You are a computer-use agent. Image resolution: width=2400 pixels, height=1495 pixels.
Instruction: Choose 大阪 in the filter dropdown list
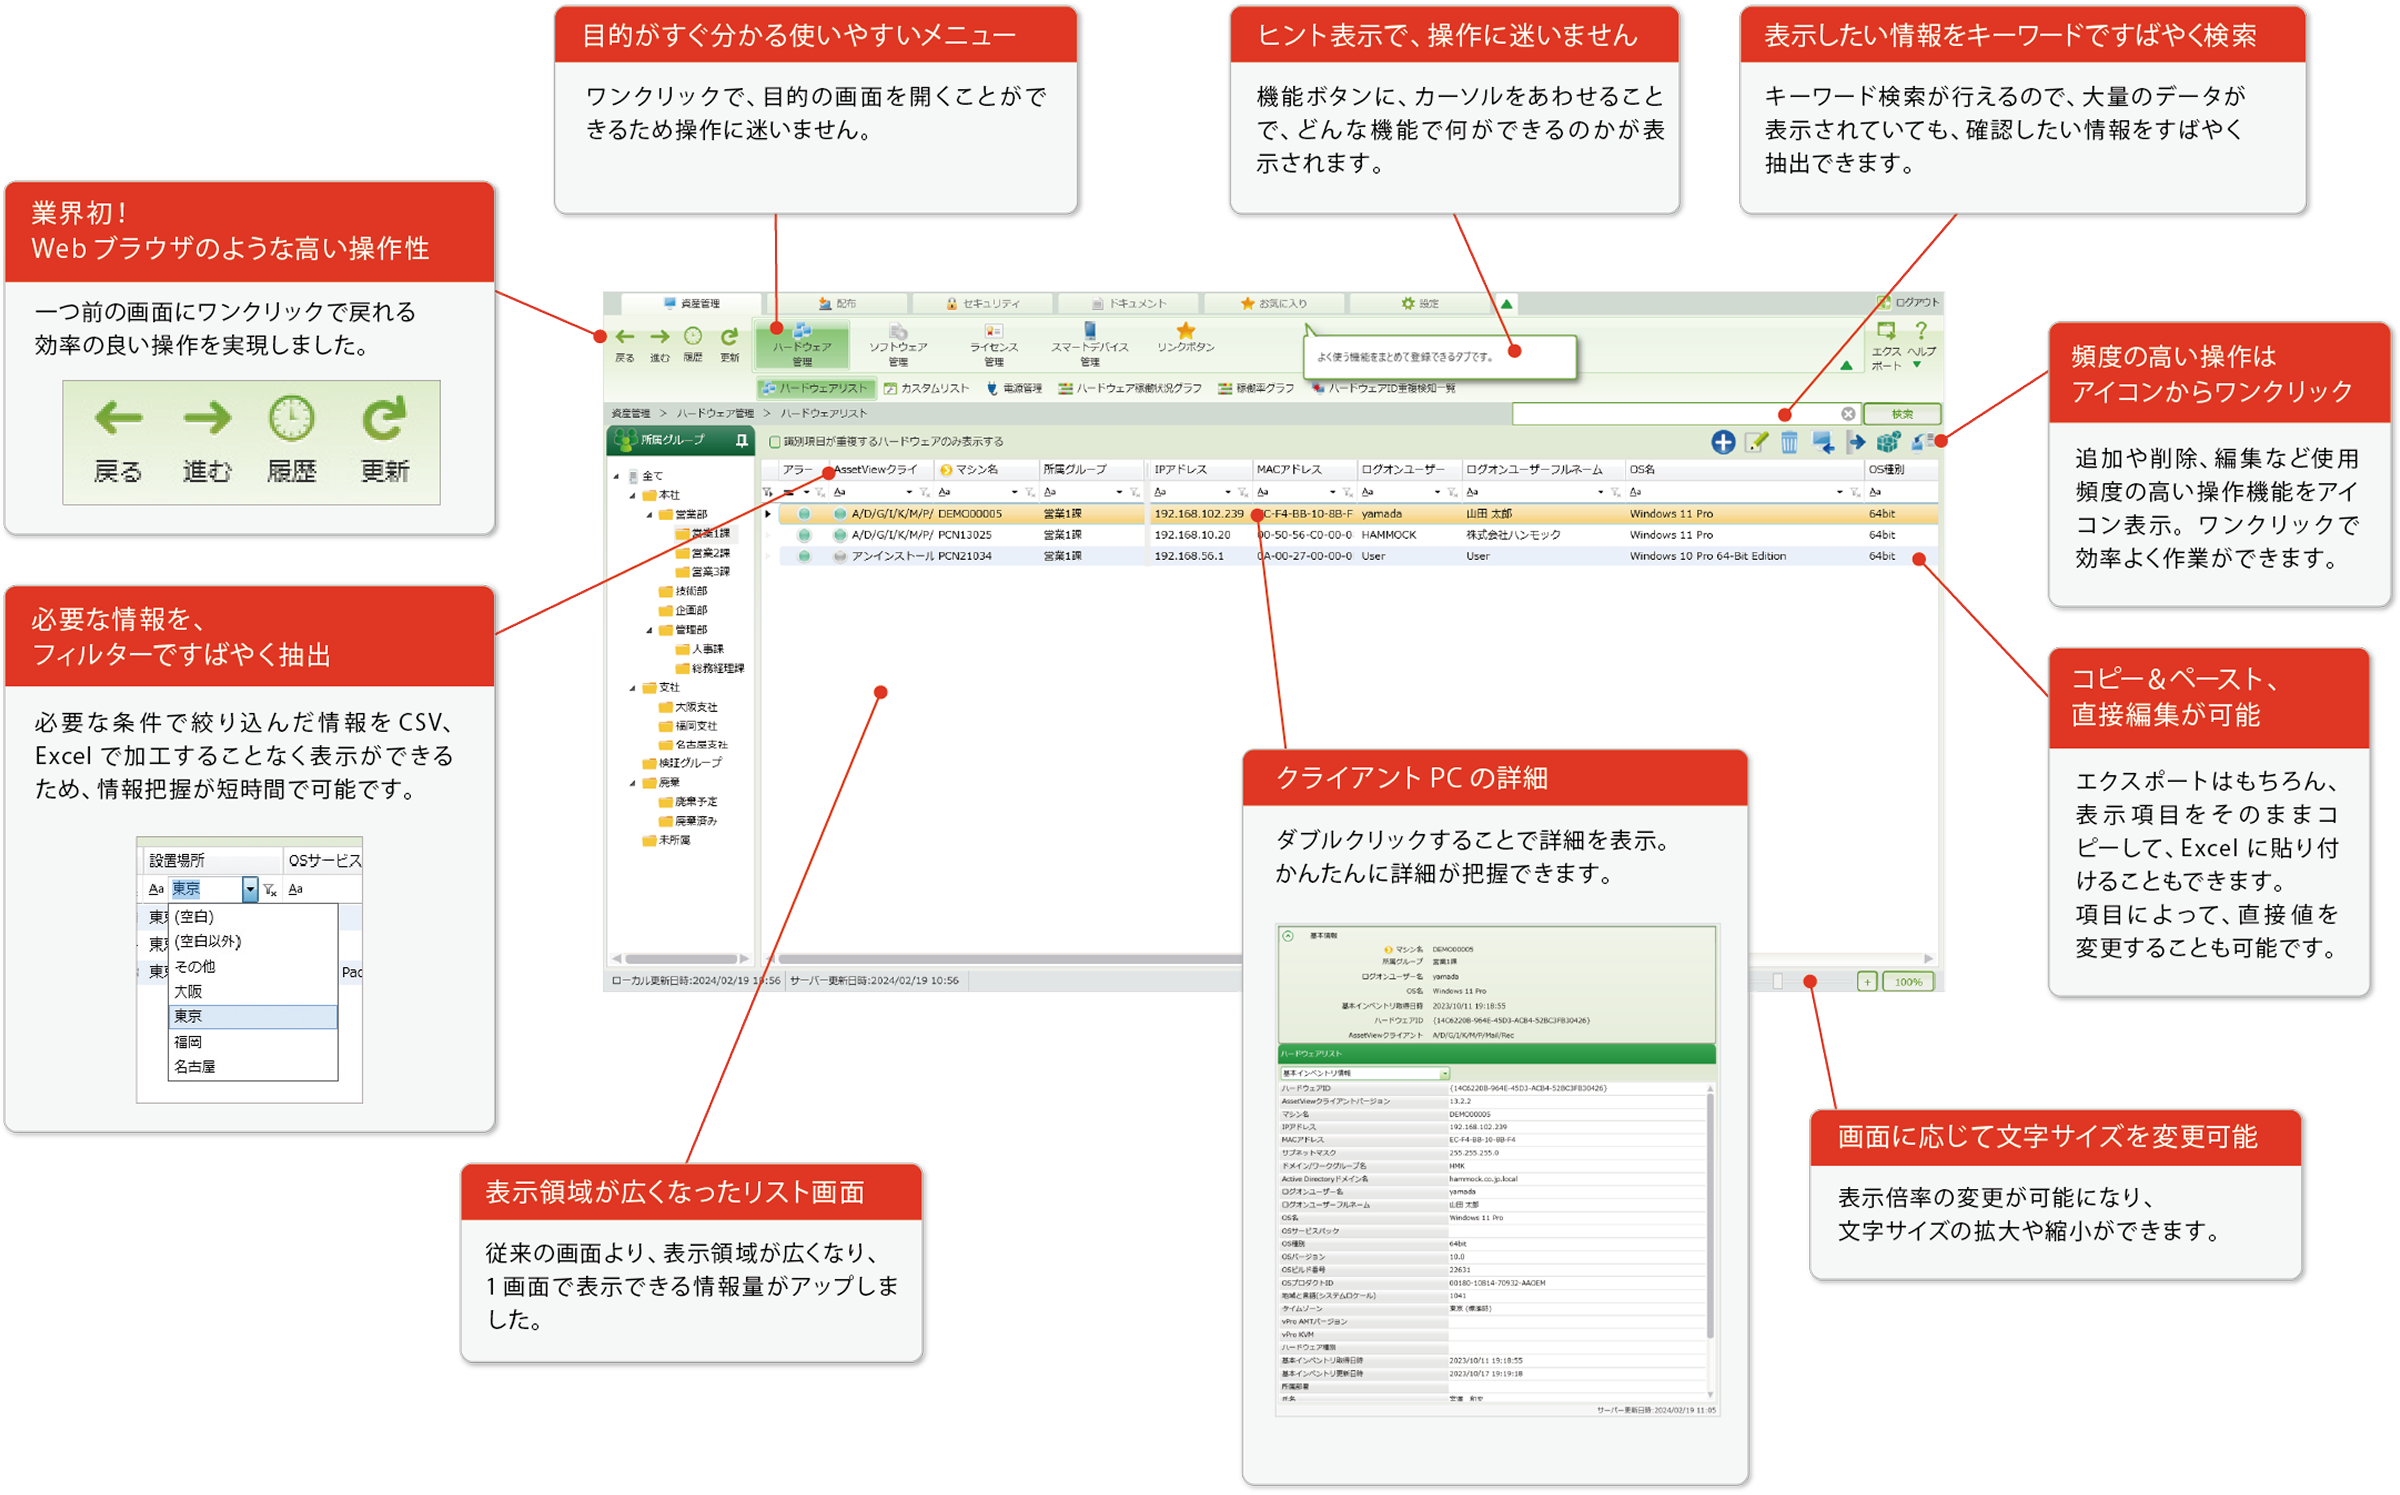[253, 992]
